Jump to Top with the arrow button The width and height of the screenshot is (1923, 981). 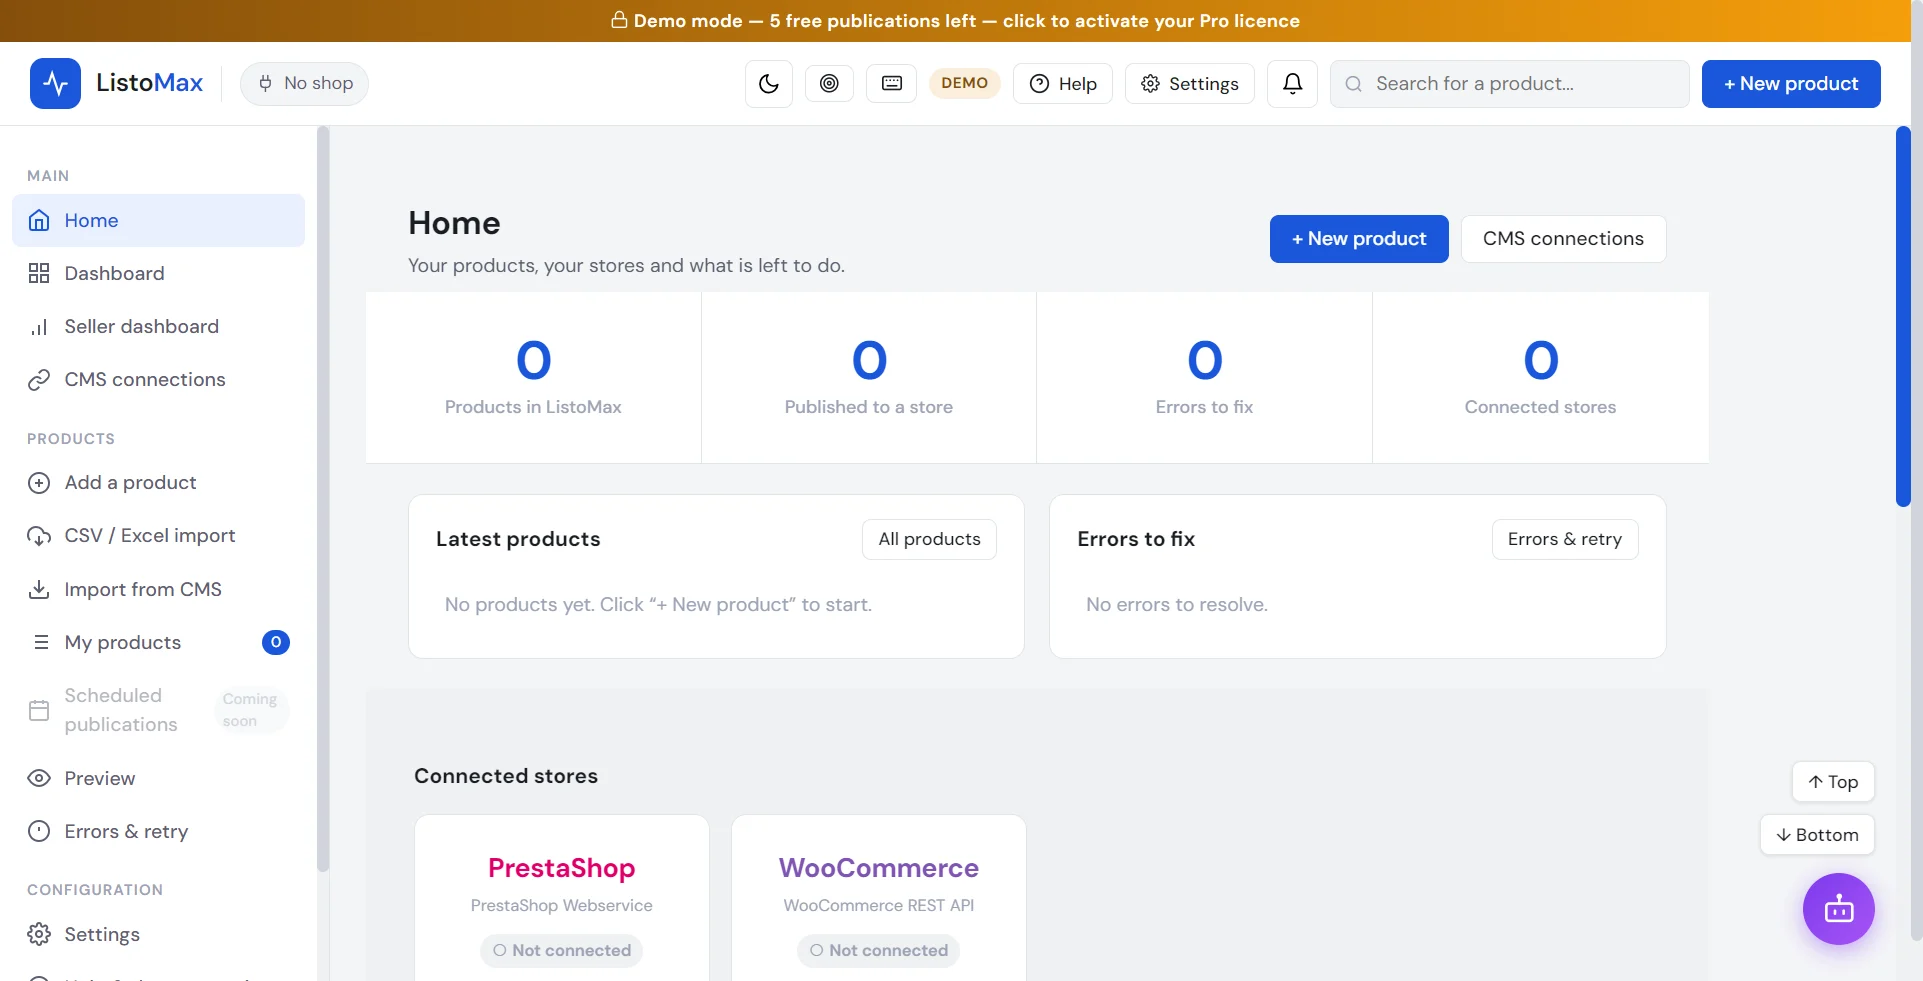[1833, 782]
